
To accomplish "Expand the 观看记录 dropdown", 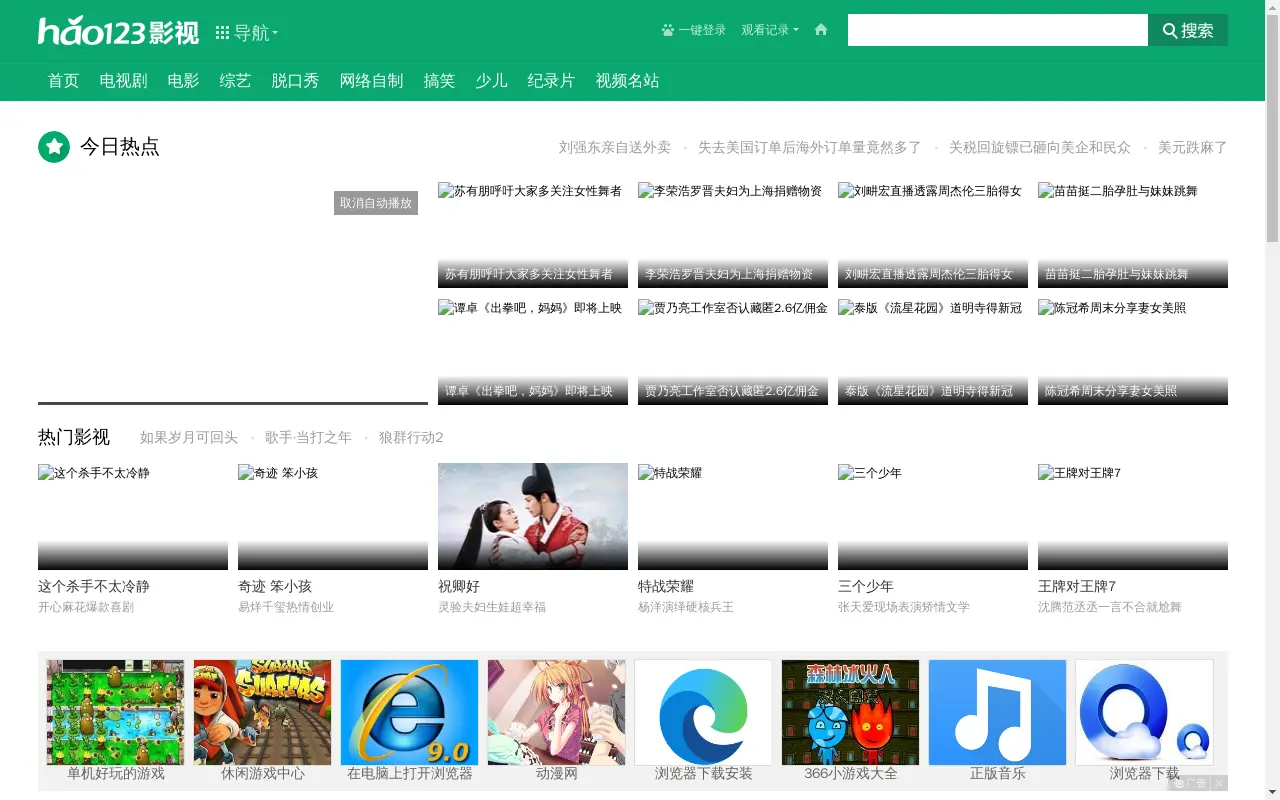I will (770, 30).
